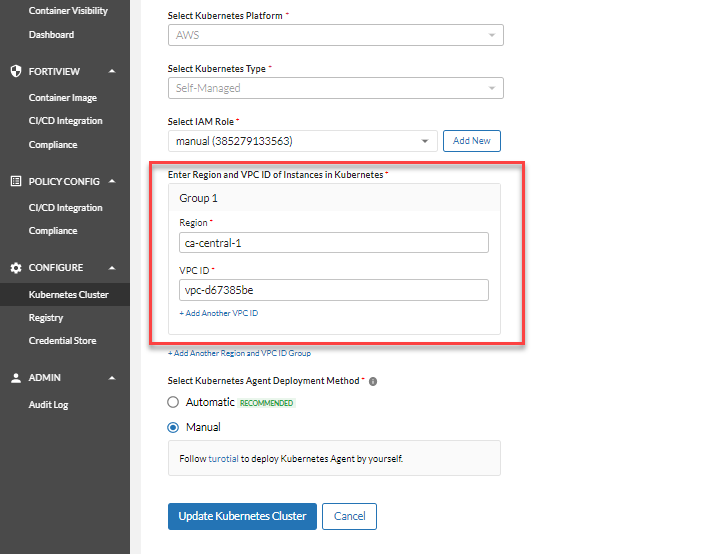Collapse the Configure sidebar section
The image size is (715, 554).
pos(112,268)
